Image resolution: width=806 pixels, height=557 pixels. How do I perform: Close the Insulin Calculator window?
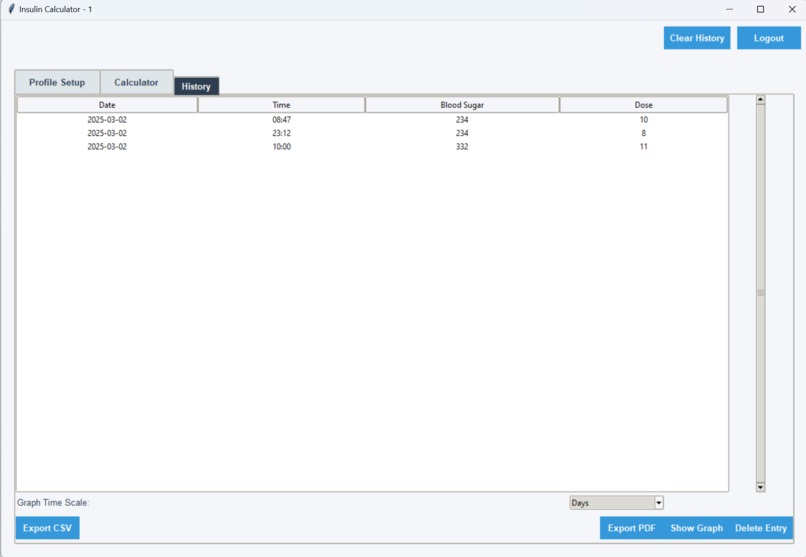(792, 9)
